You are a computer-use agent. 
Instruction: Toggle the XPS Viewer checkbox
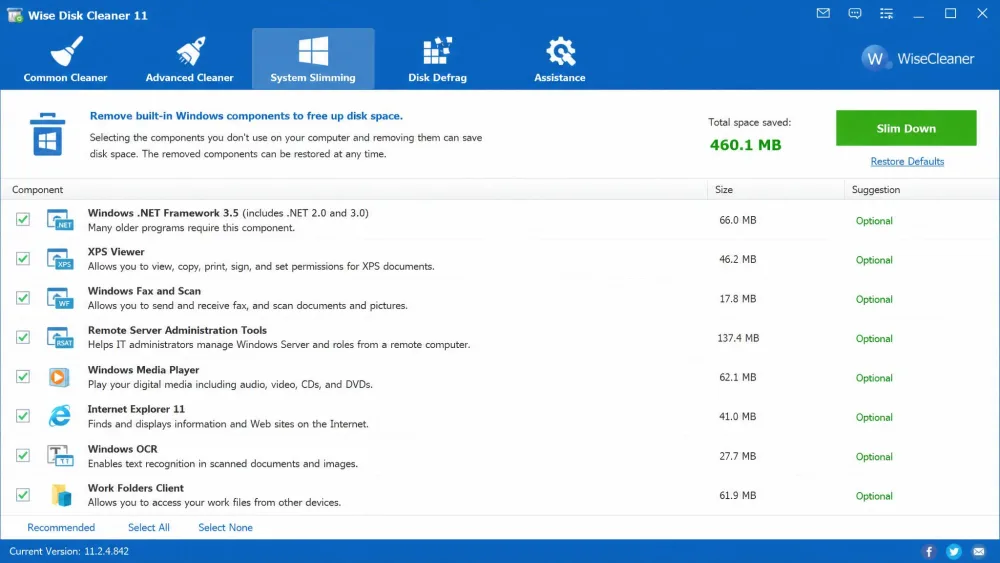click(23, 258)
